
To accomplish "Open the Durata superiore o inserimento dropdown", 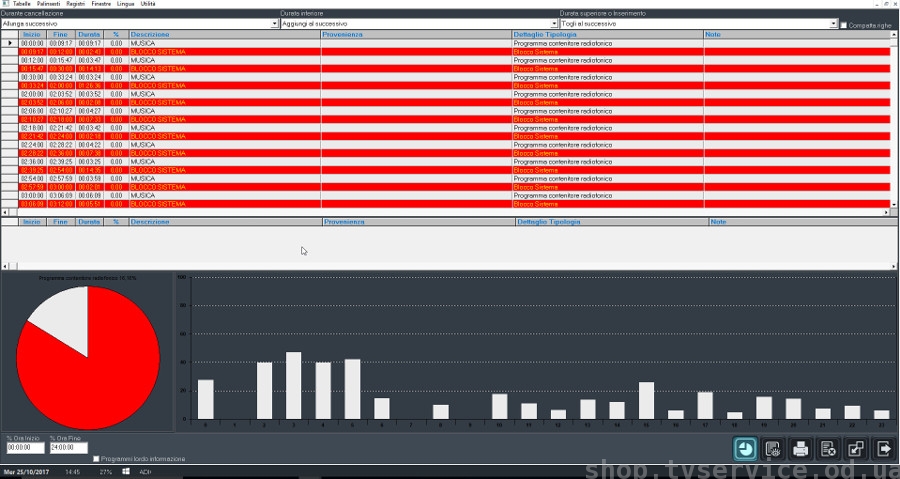I will coord(833,23).
